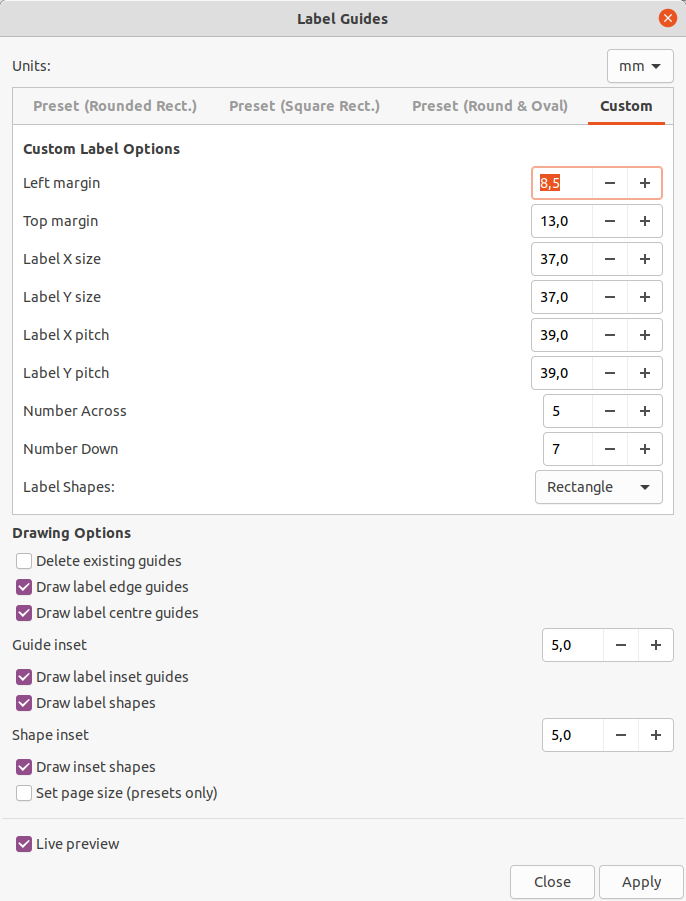Decrease Number Down count

tap(610, 449)
